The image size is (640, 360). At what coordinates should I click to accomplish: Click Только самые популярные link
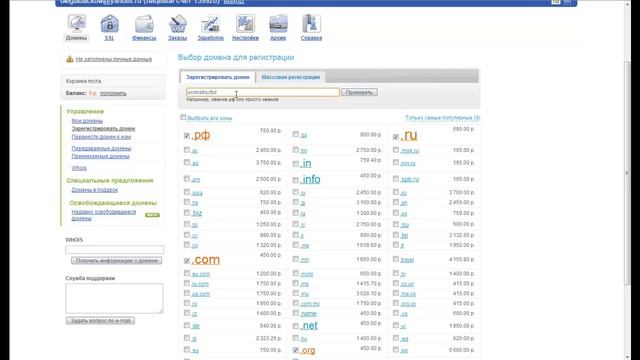coord(442,118)
